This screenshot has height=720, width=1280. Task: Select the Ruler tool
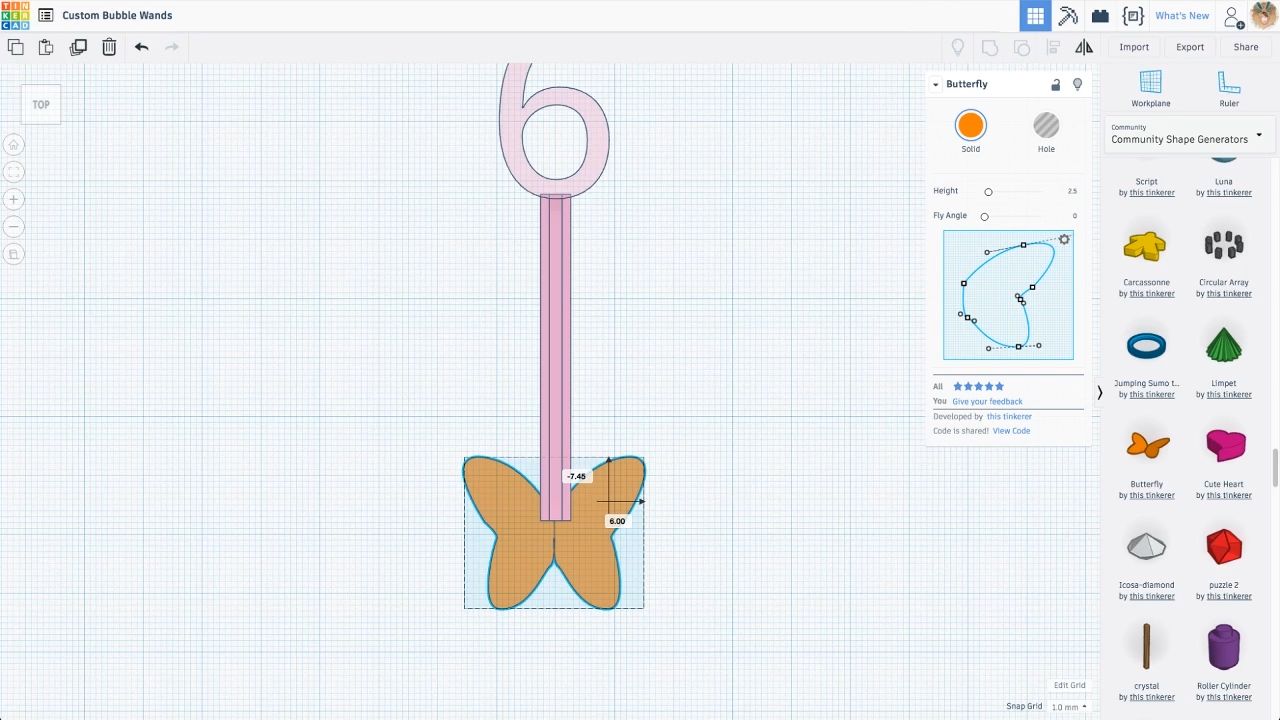tap(1229, 90)
